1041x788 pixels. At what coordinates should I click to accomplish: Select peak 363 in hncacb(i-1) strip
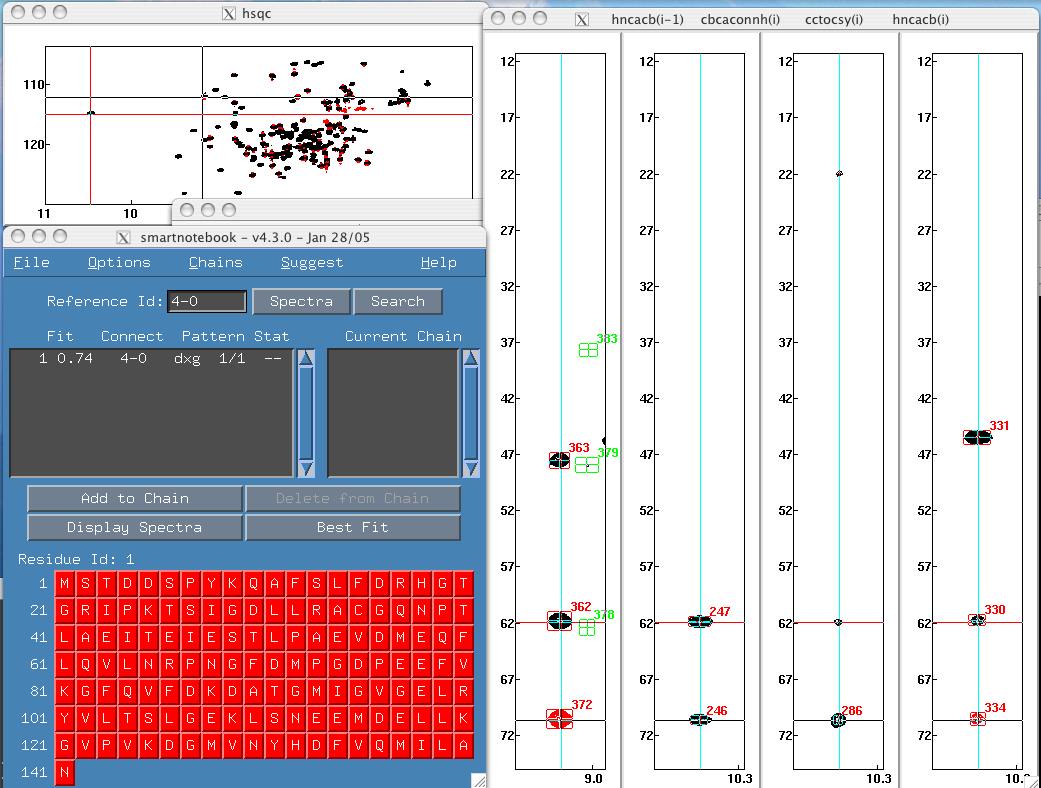(x=559, y=460)
